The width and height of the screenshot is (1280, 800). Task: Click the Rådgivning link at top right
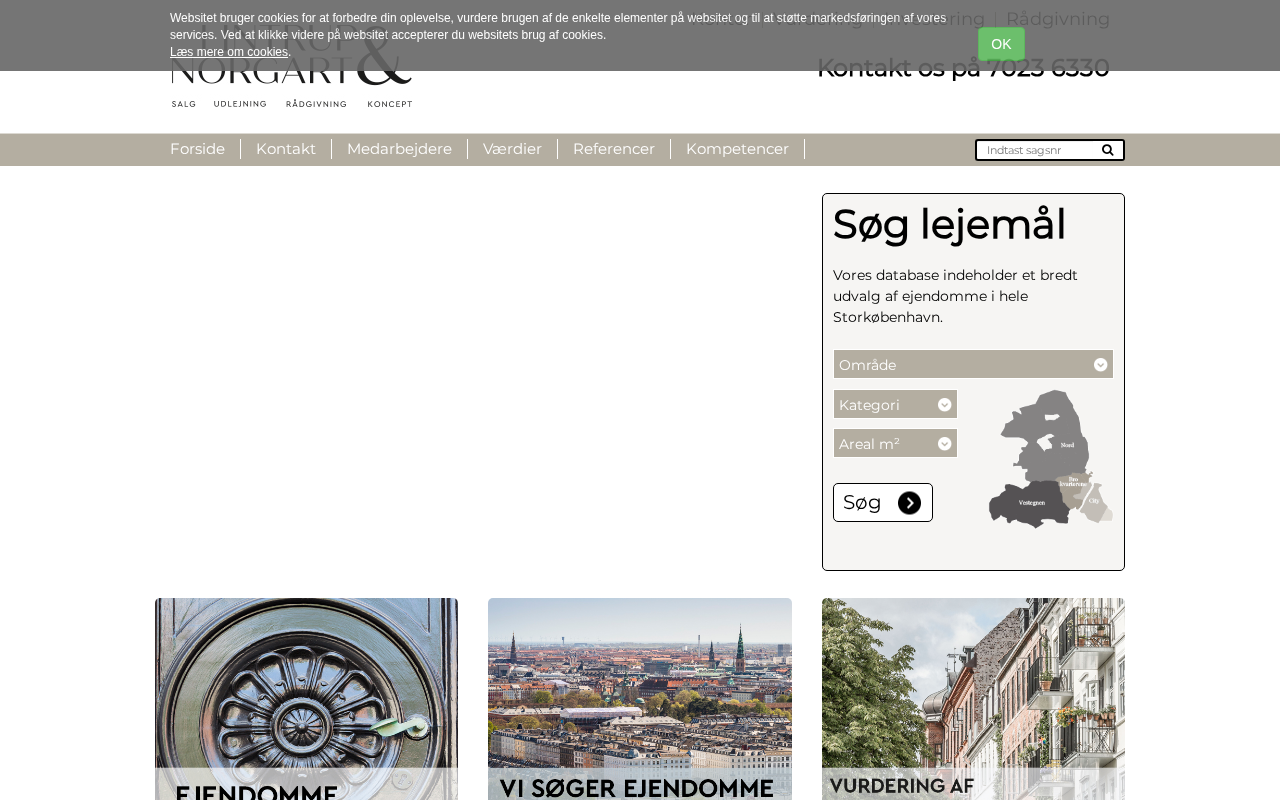[x=1058, y=19]
